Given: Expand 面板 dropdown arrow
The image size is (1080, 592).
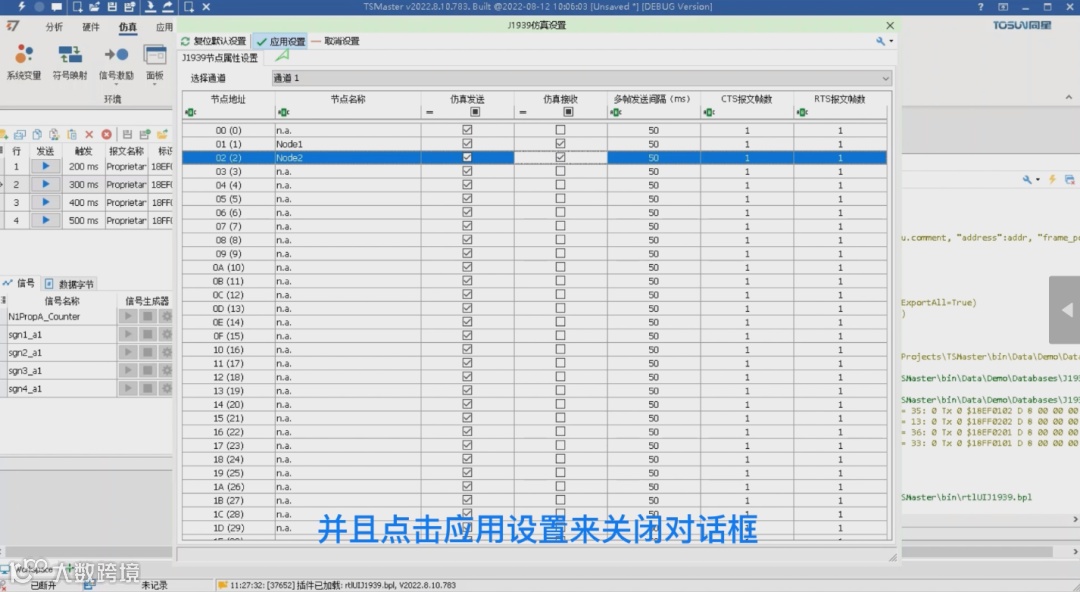Looking at the screenshot, I should (155, 84).
